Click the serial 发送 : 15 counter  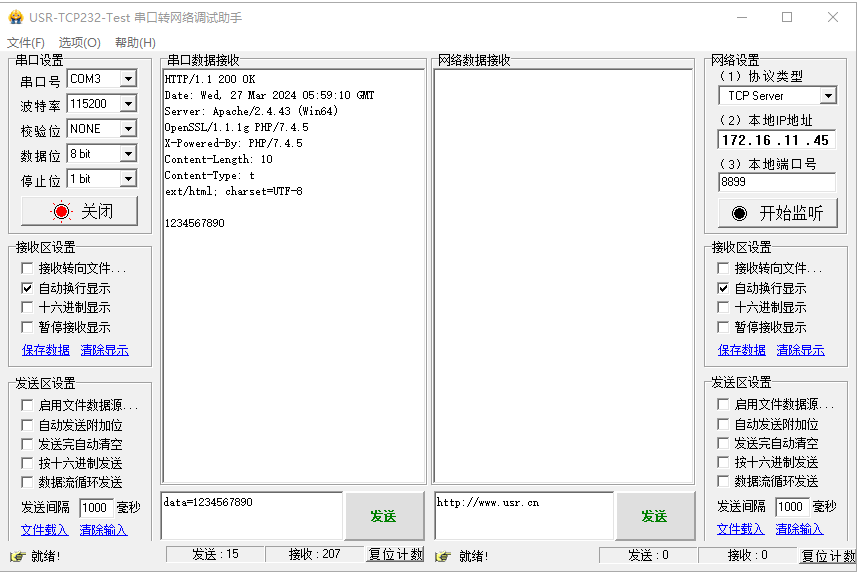[x=215, y=554]
